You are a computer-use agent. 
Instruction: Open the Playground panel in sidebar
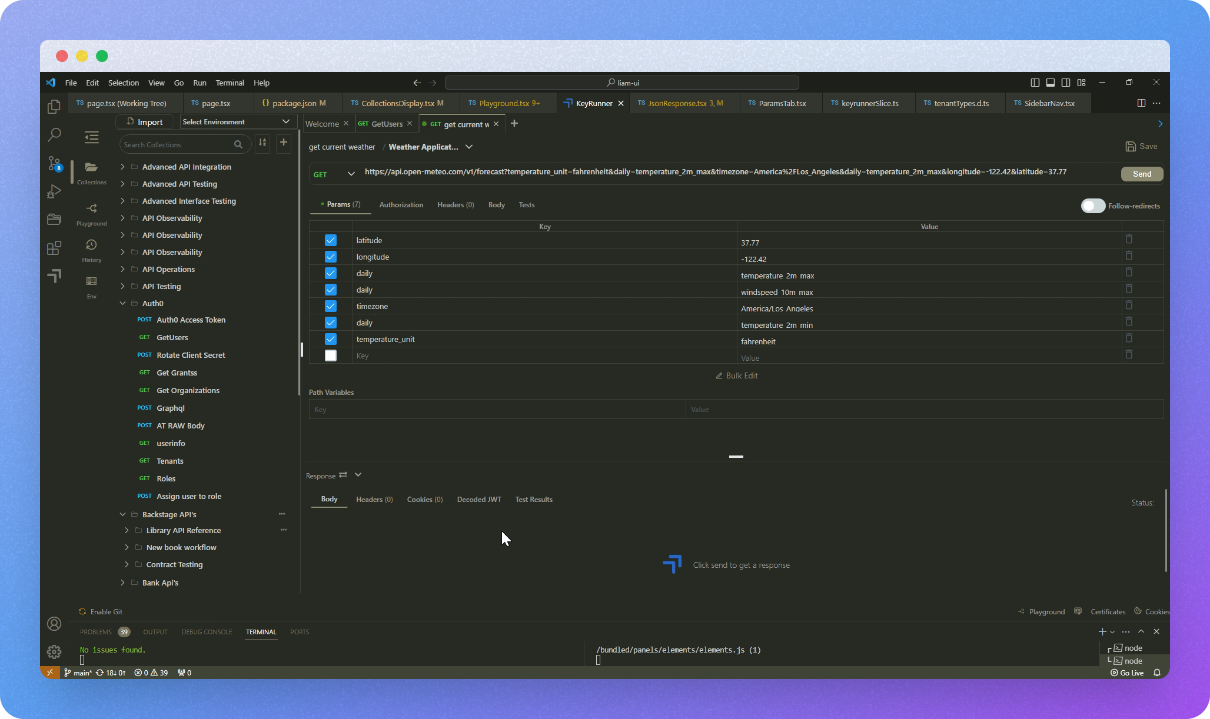point(91,212)
